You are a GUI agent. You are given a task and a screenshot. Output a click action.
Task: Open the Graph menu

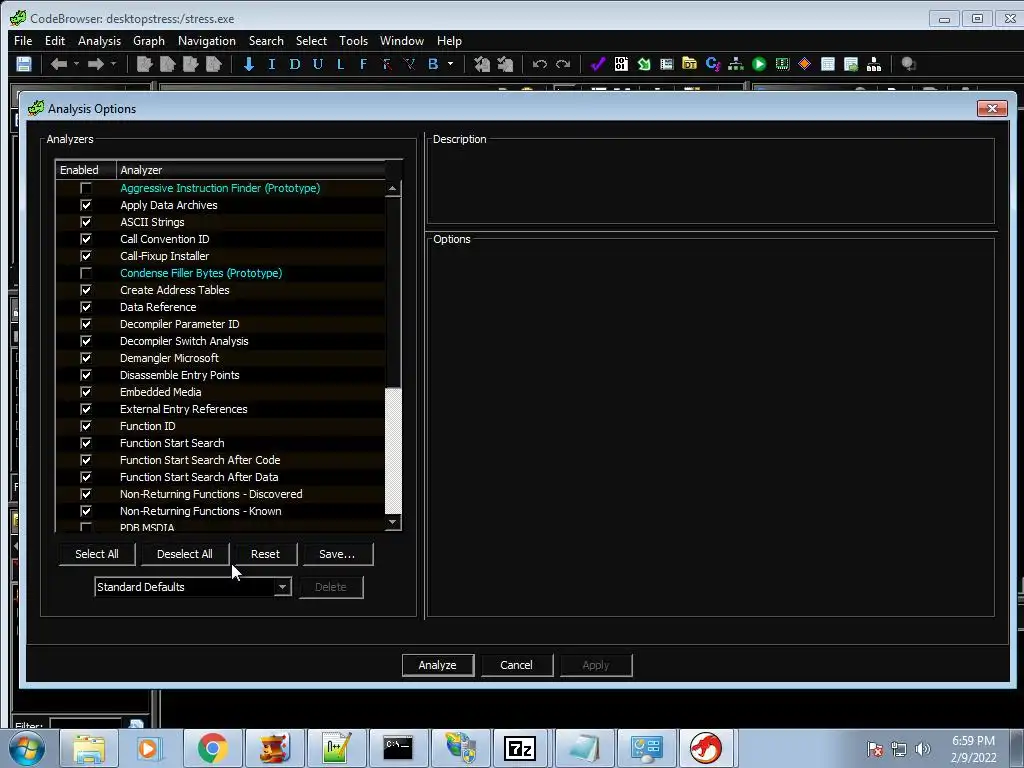149,40
